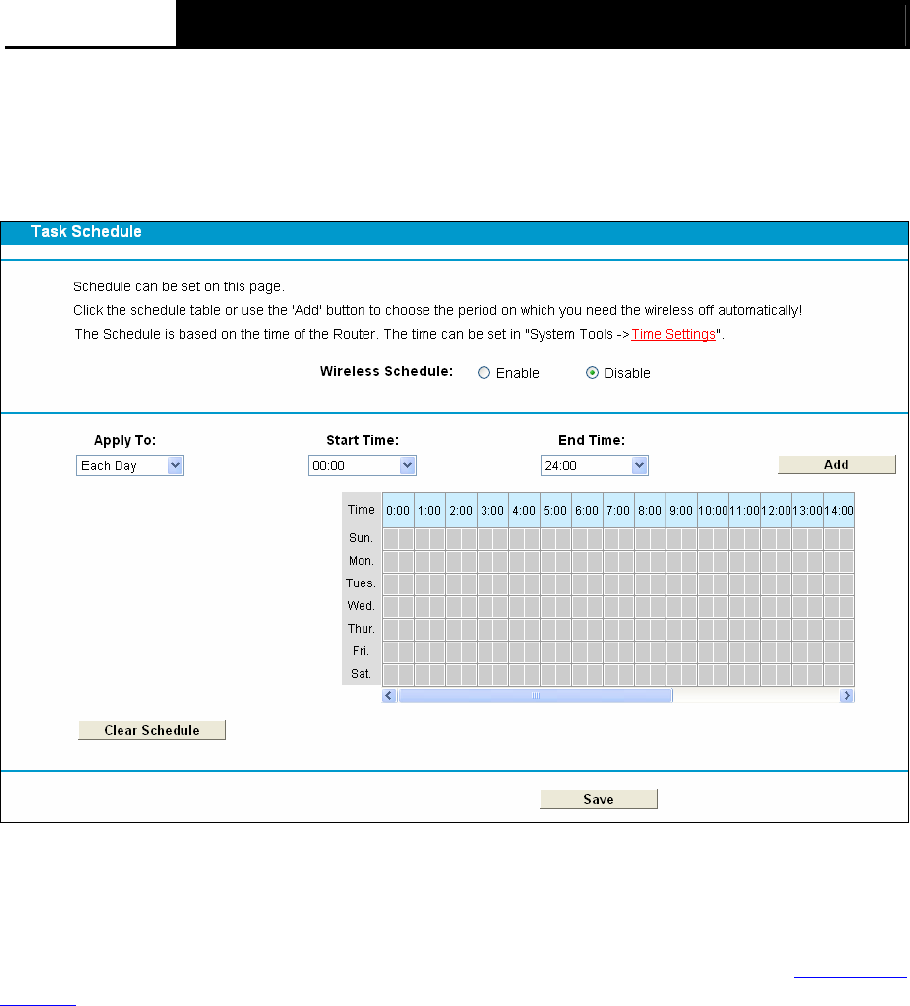Select the first Fri. 12:00 schedule cell

(x=768, y=652)
